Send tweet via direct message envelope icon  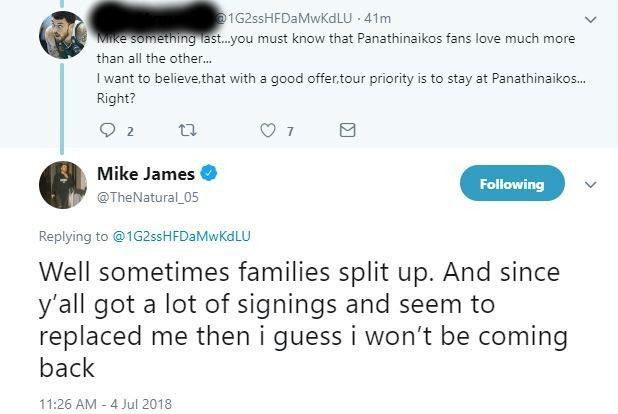pos(347,130)
